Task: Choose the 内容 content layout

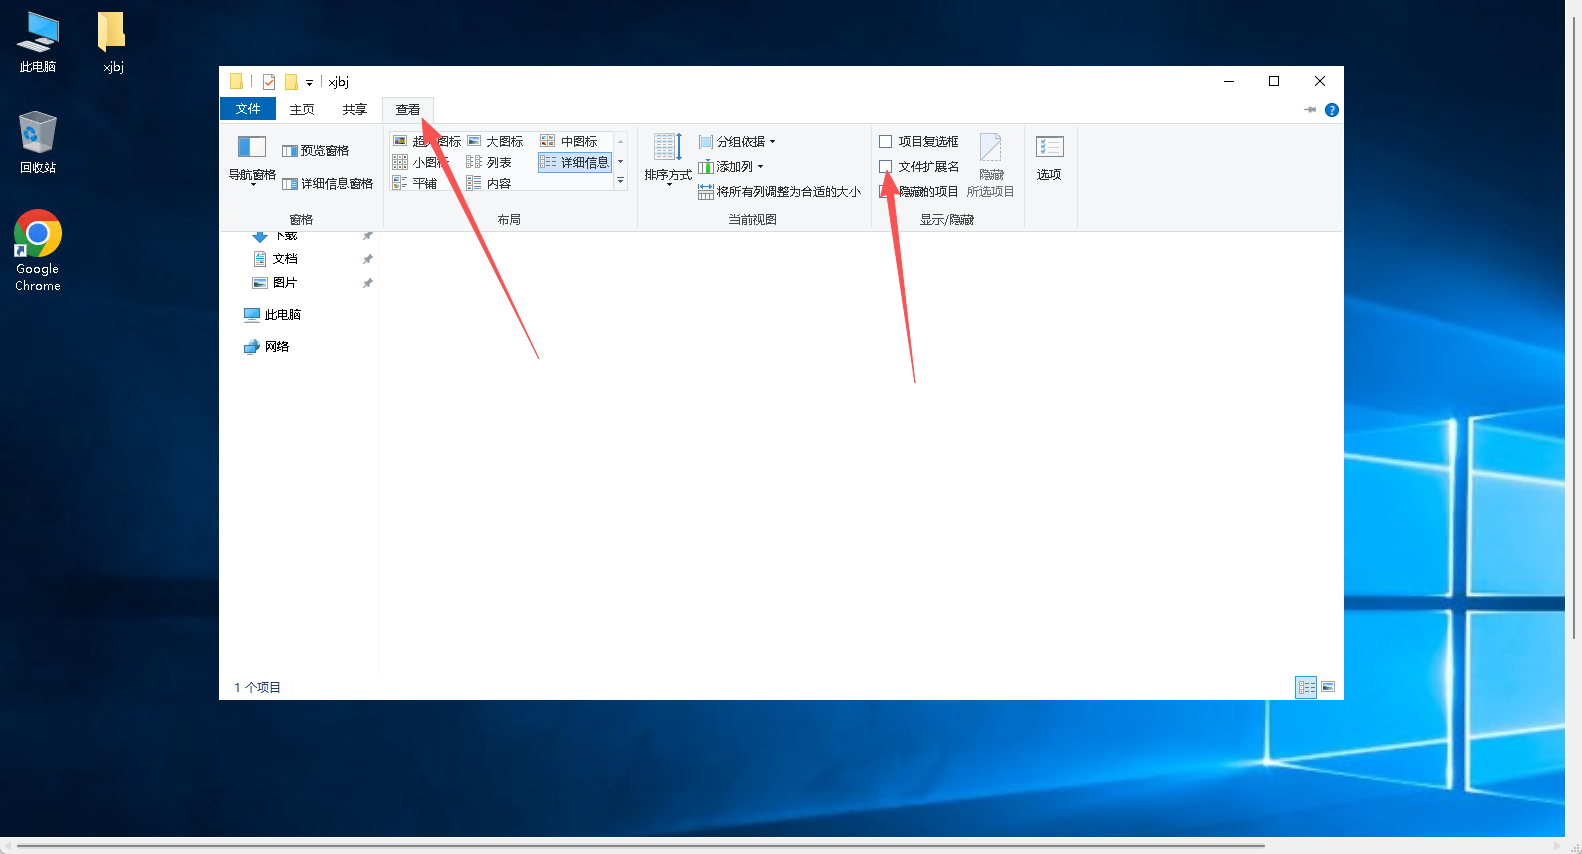Action: tap(490, 184)
